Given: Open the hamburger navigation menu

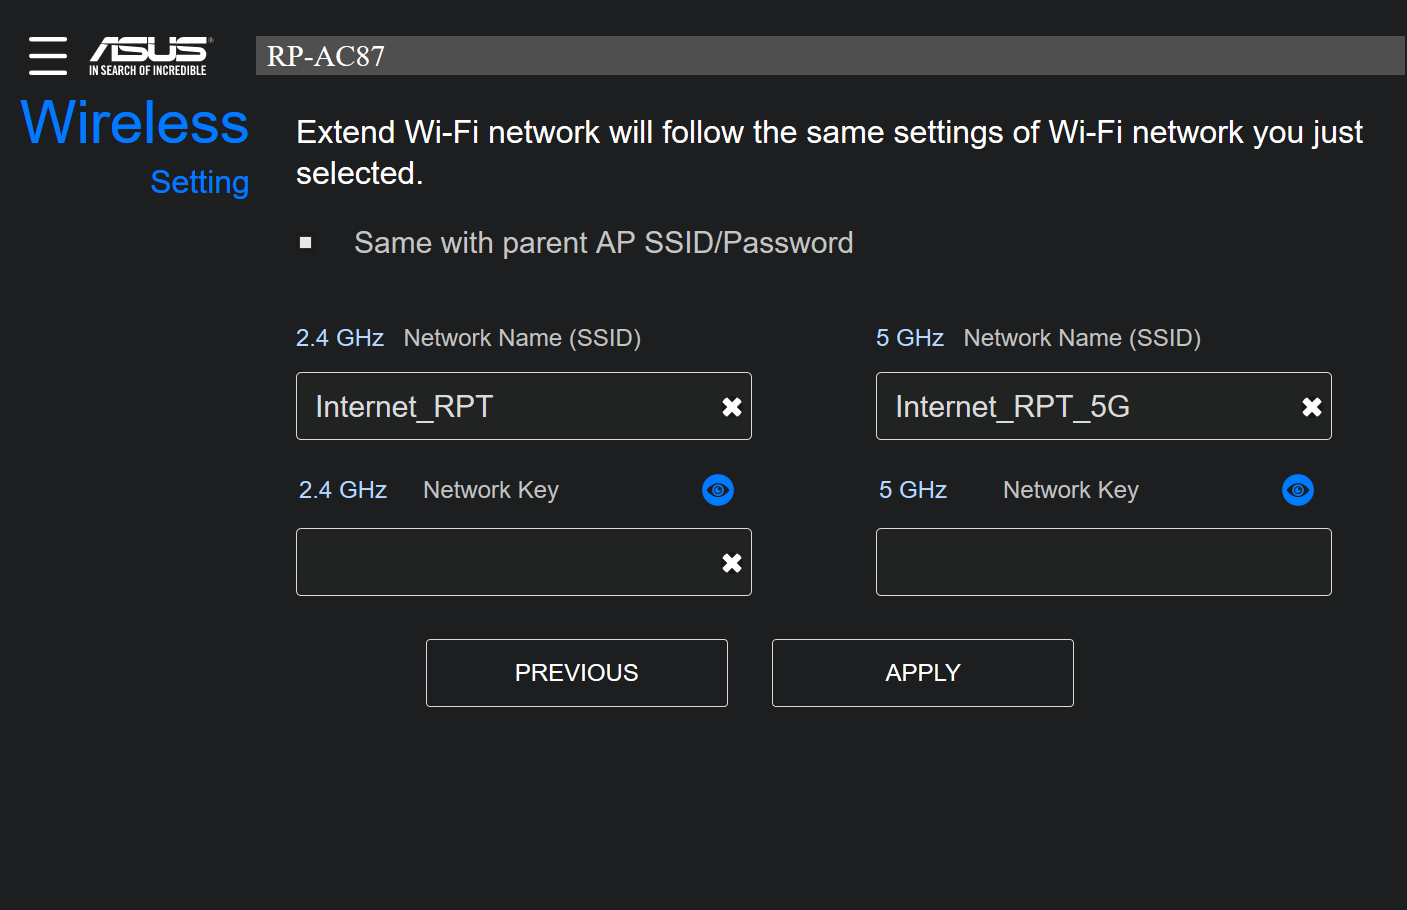Looking at the screenshot, I should (x=48, y=56).
